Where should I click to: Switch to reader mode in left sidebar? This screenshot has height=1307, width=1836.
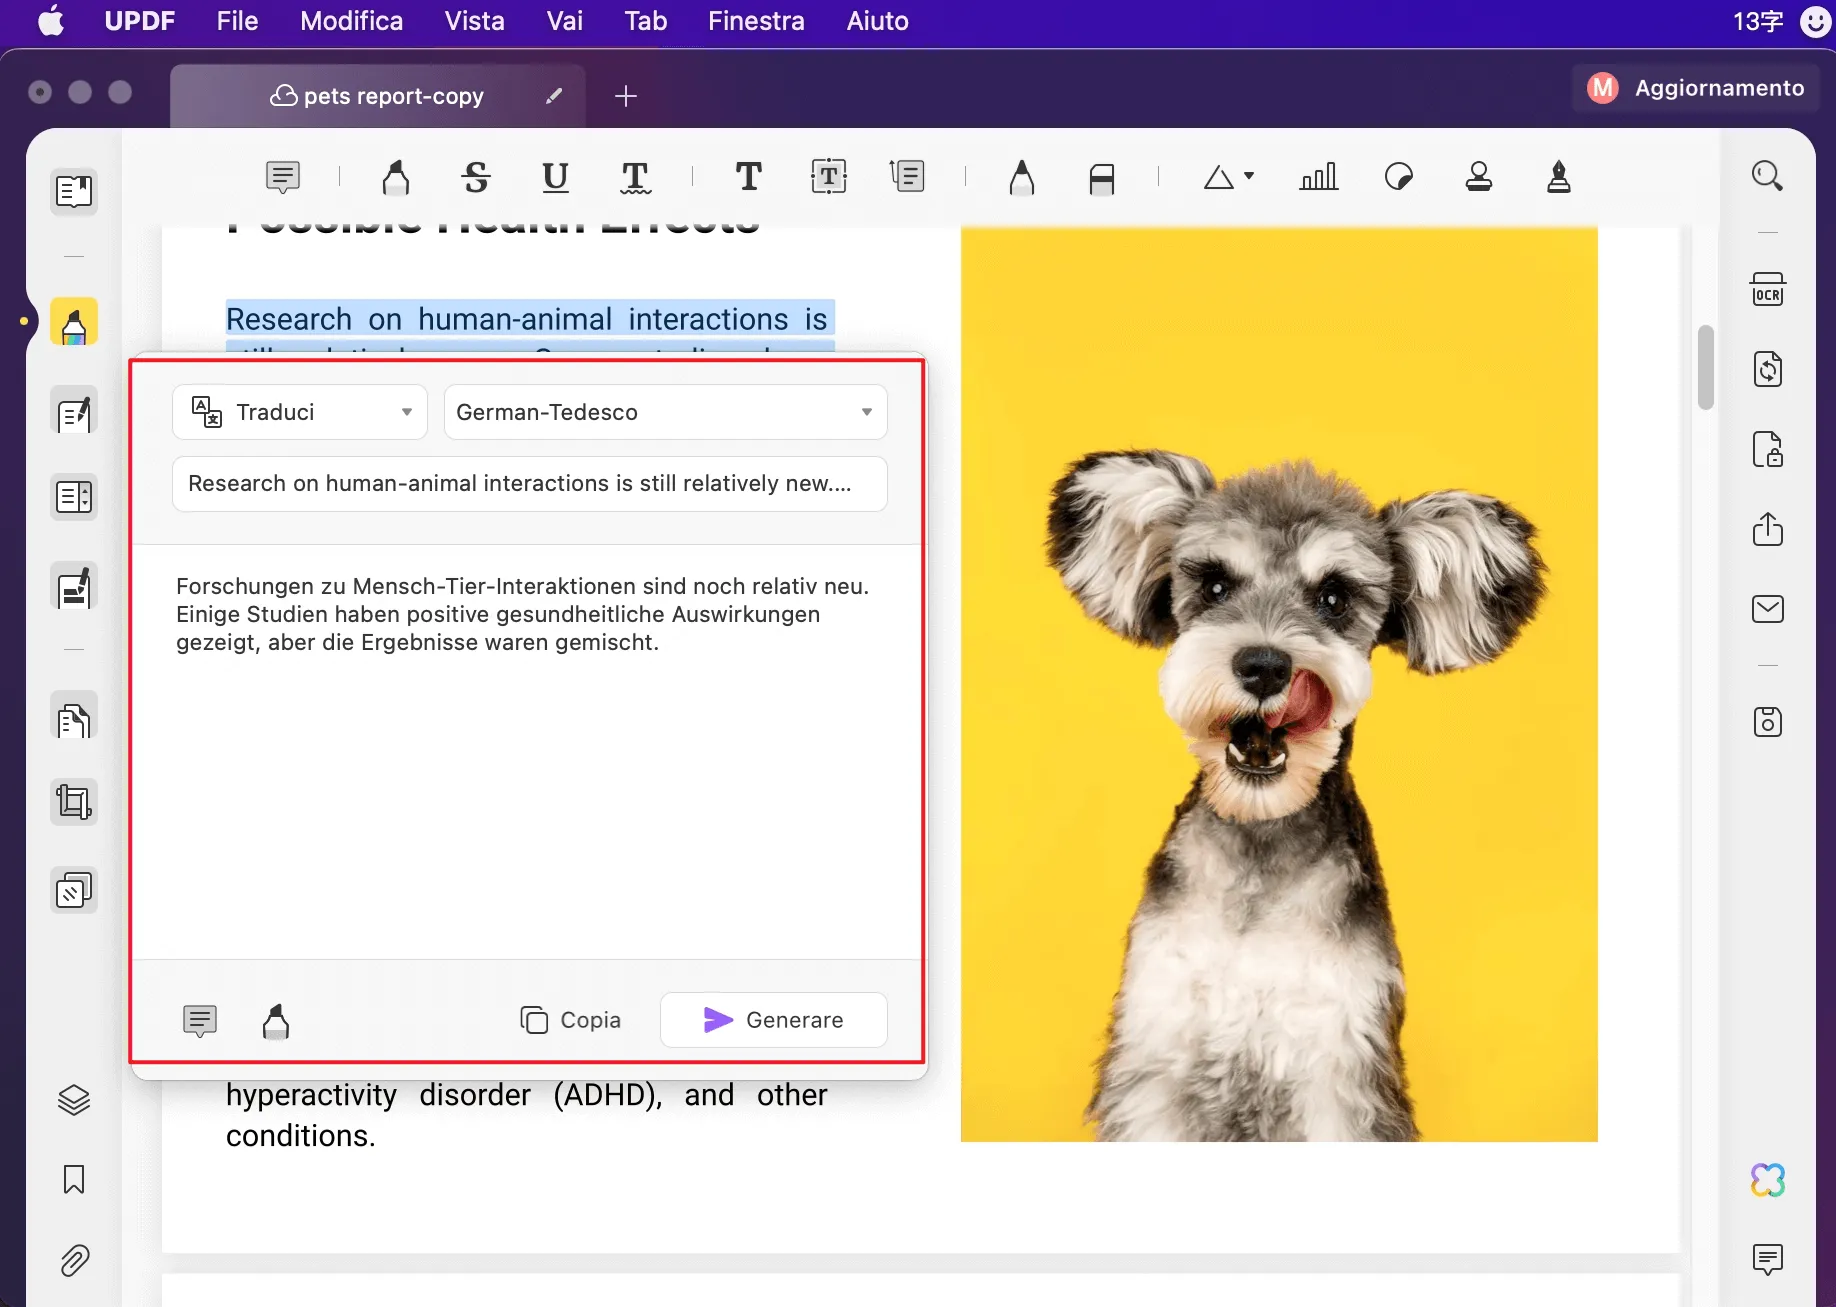point(74,190)
